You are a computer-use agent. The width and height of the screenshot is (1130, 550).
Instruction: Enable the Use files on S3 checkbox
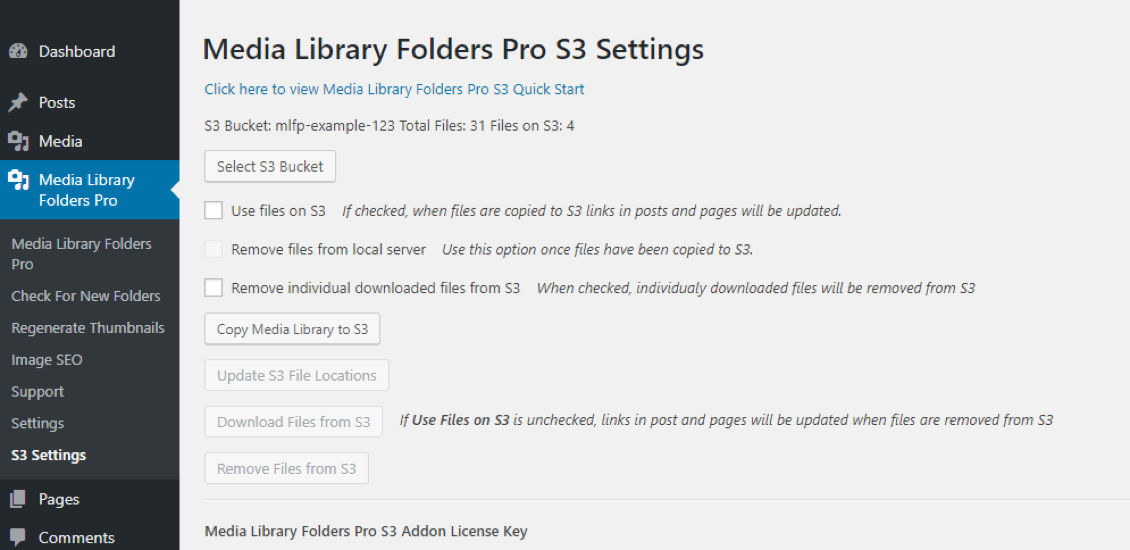tap(213, 210)
